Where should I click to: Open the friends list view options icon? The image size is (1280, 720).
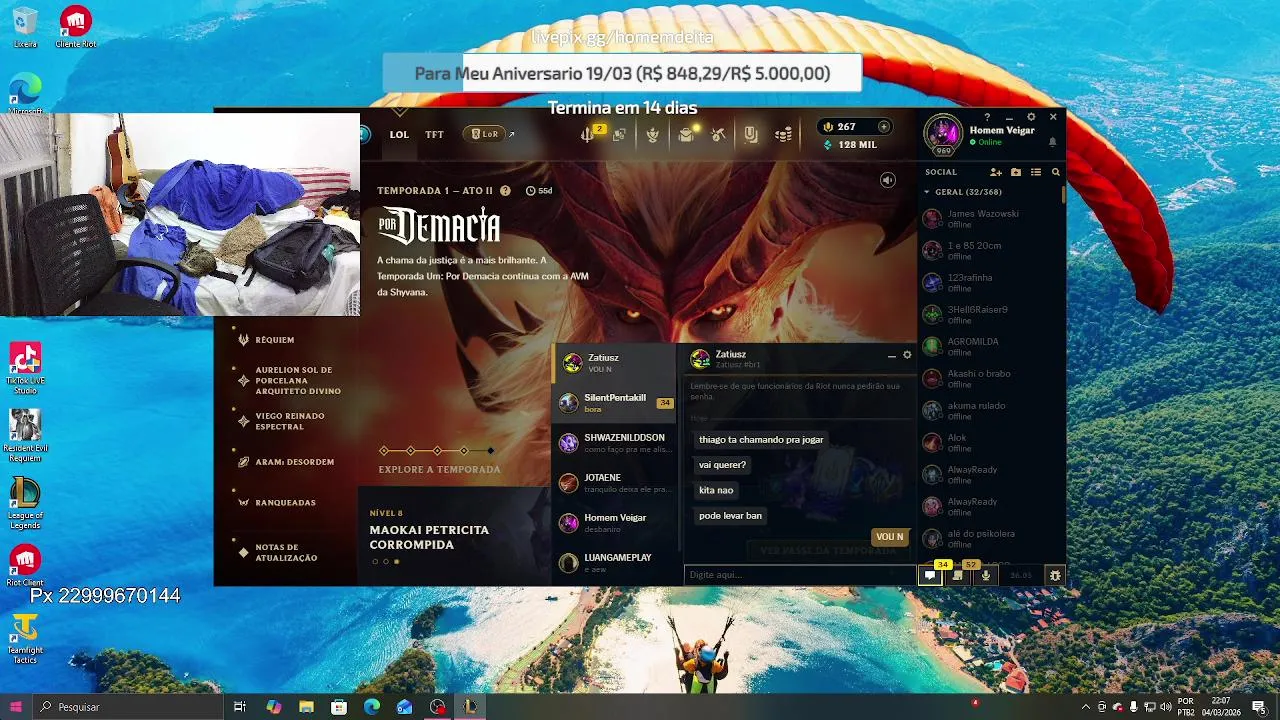tap(1036, 172)
